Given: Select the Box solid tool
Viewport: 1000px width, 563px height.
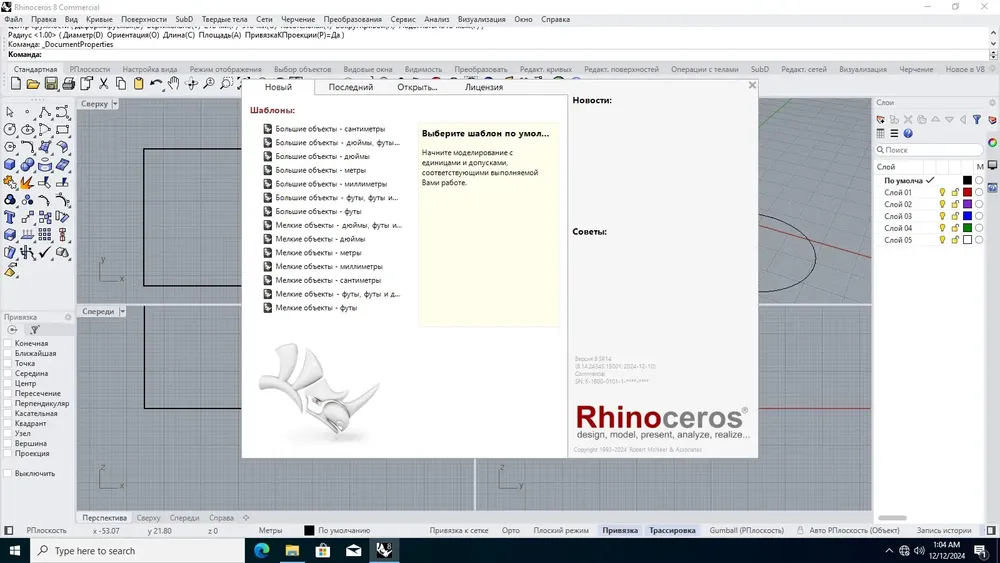Looking at the screenshot, I should 10,165.
